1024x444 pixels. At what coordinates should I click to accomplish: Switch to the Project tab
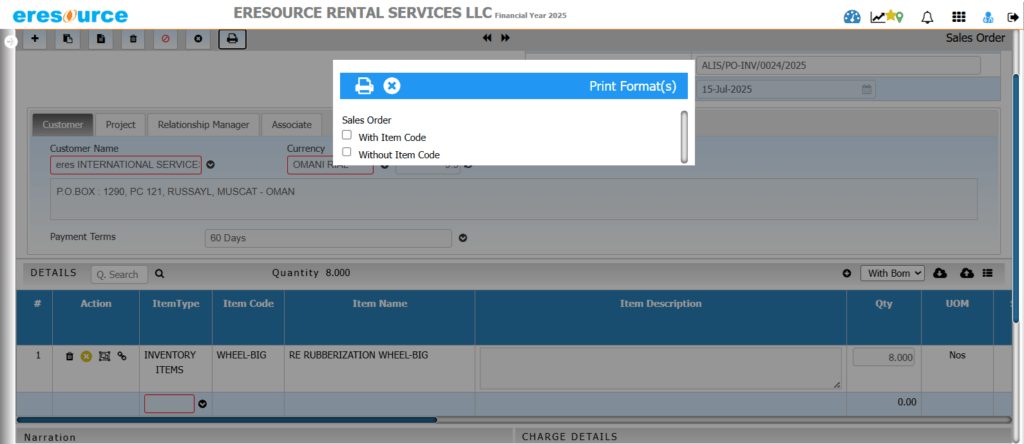pyautogui.click(x=120, y=125)
